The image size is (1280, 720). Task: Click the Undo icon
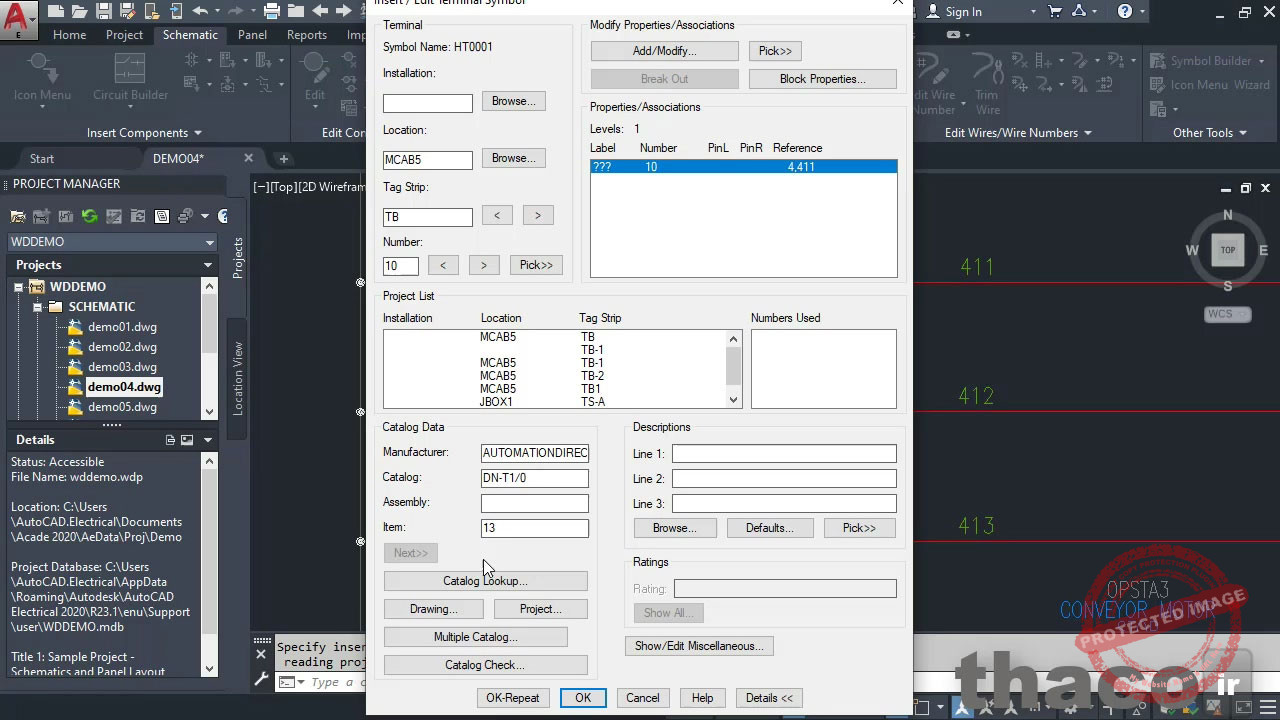click(x=201, y=11)
